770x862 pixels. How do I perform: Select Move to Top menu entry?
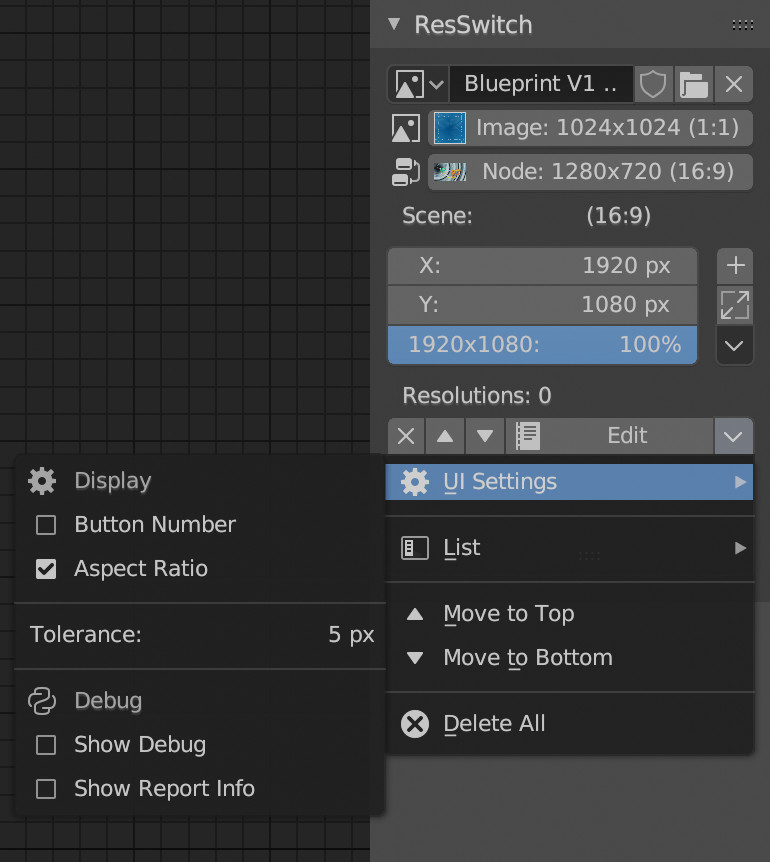pyautogui.click(x=508, y=614)
